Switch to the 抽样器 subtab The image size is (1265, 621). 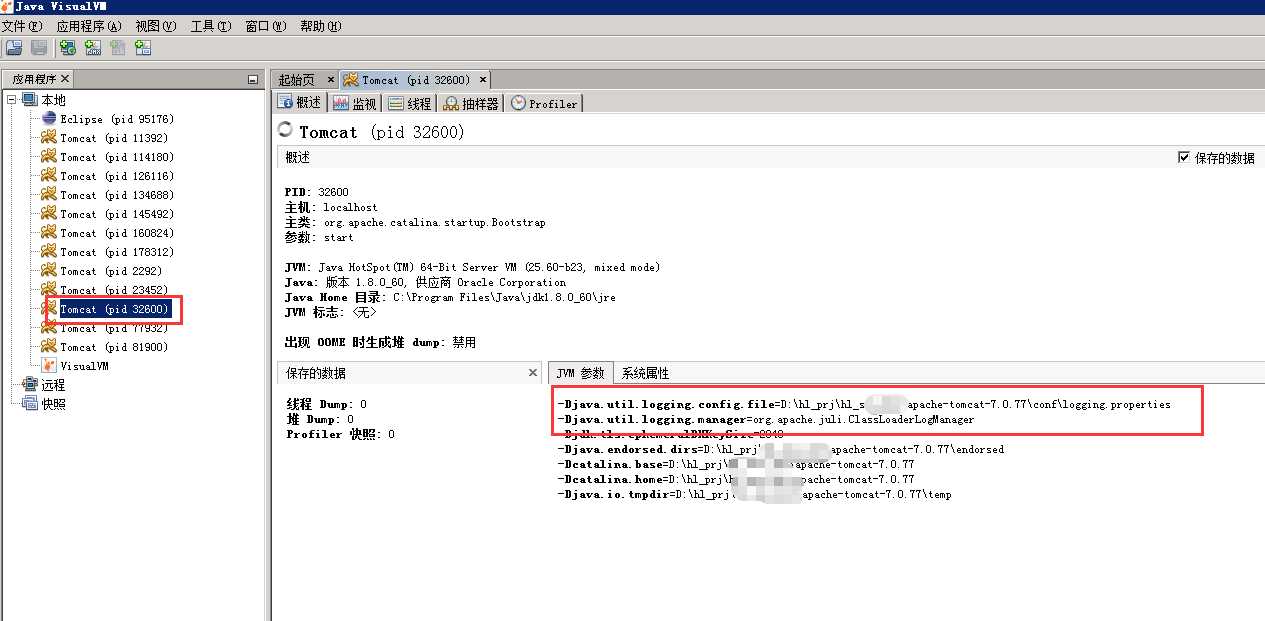[x=471, y=103]
